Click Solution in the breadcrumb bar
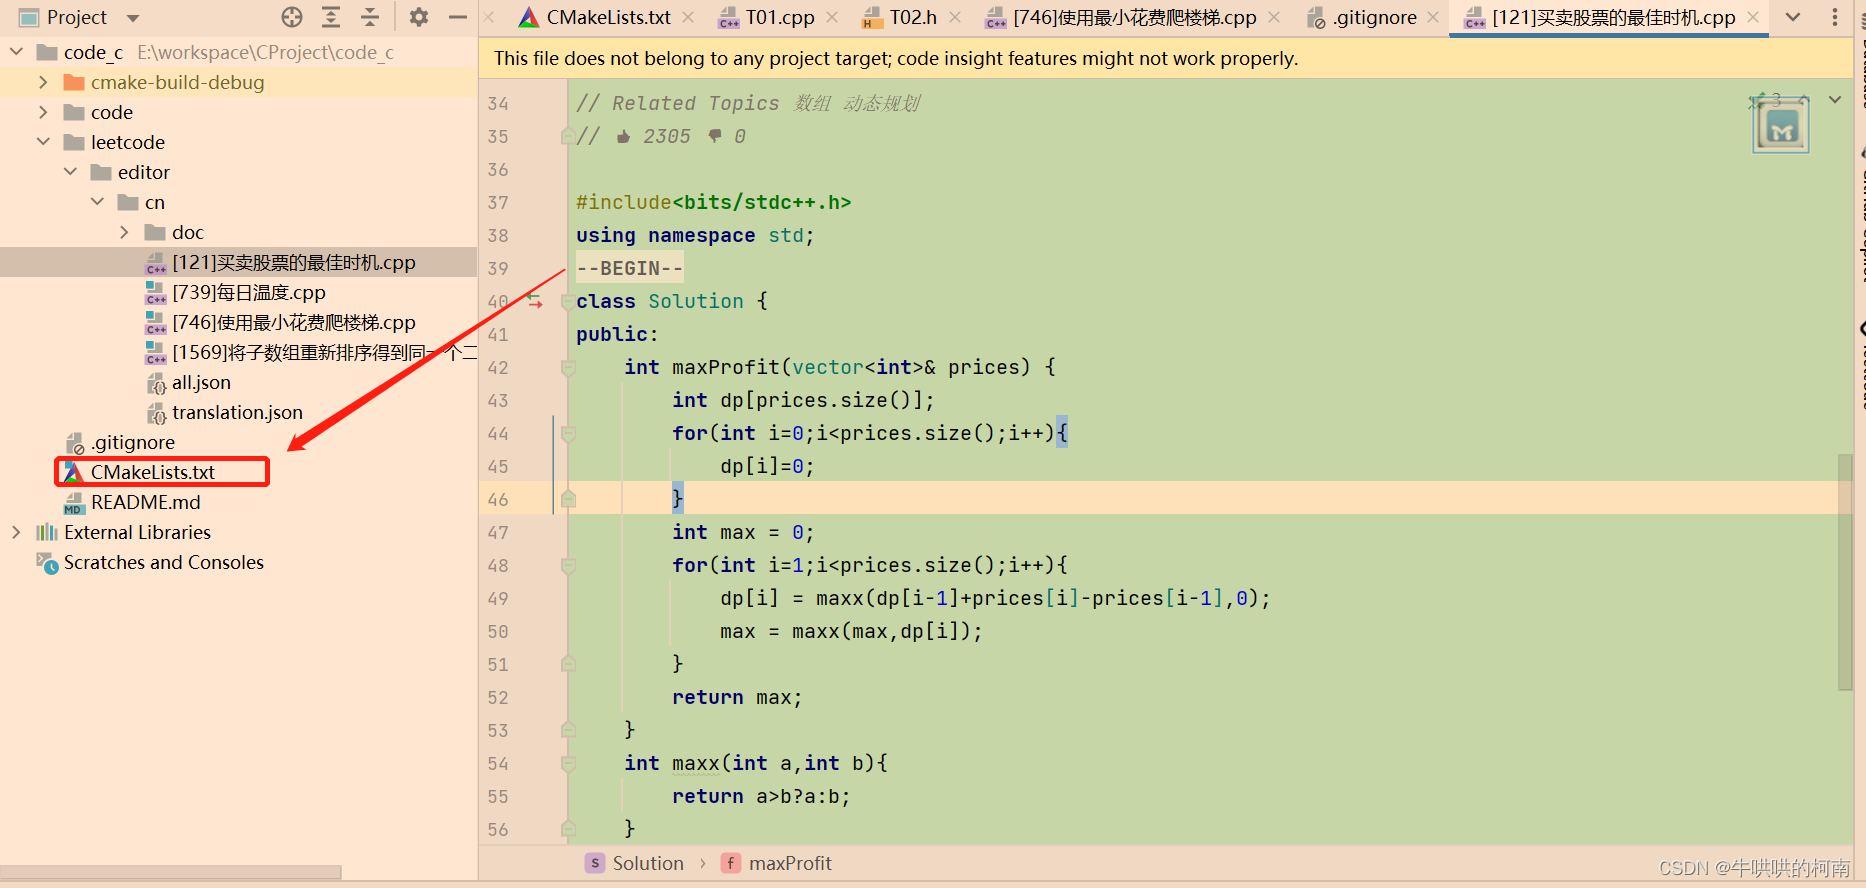Viewport: 1866px width, 888px height. click(x=648, y=863)
